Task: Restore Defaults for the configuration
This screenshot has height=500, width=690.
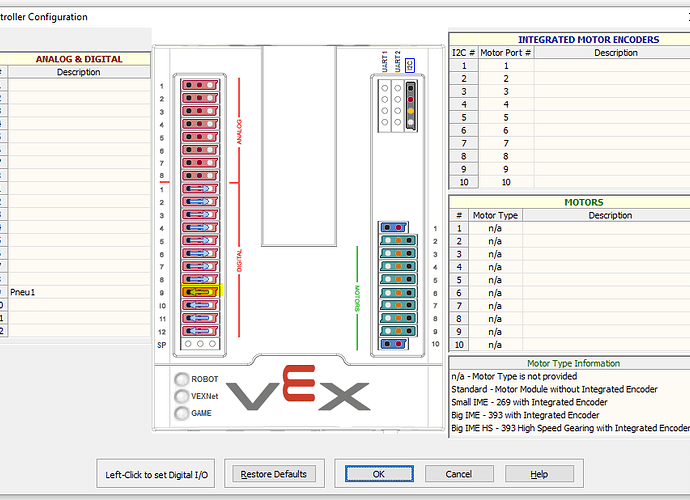Action: [274, 474]
